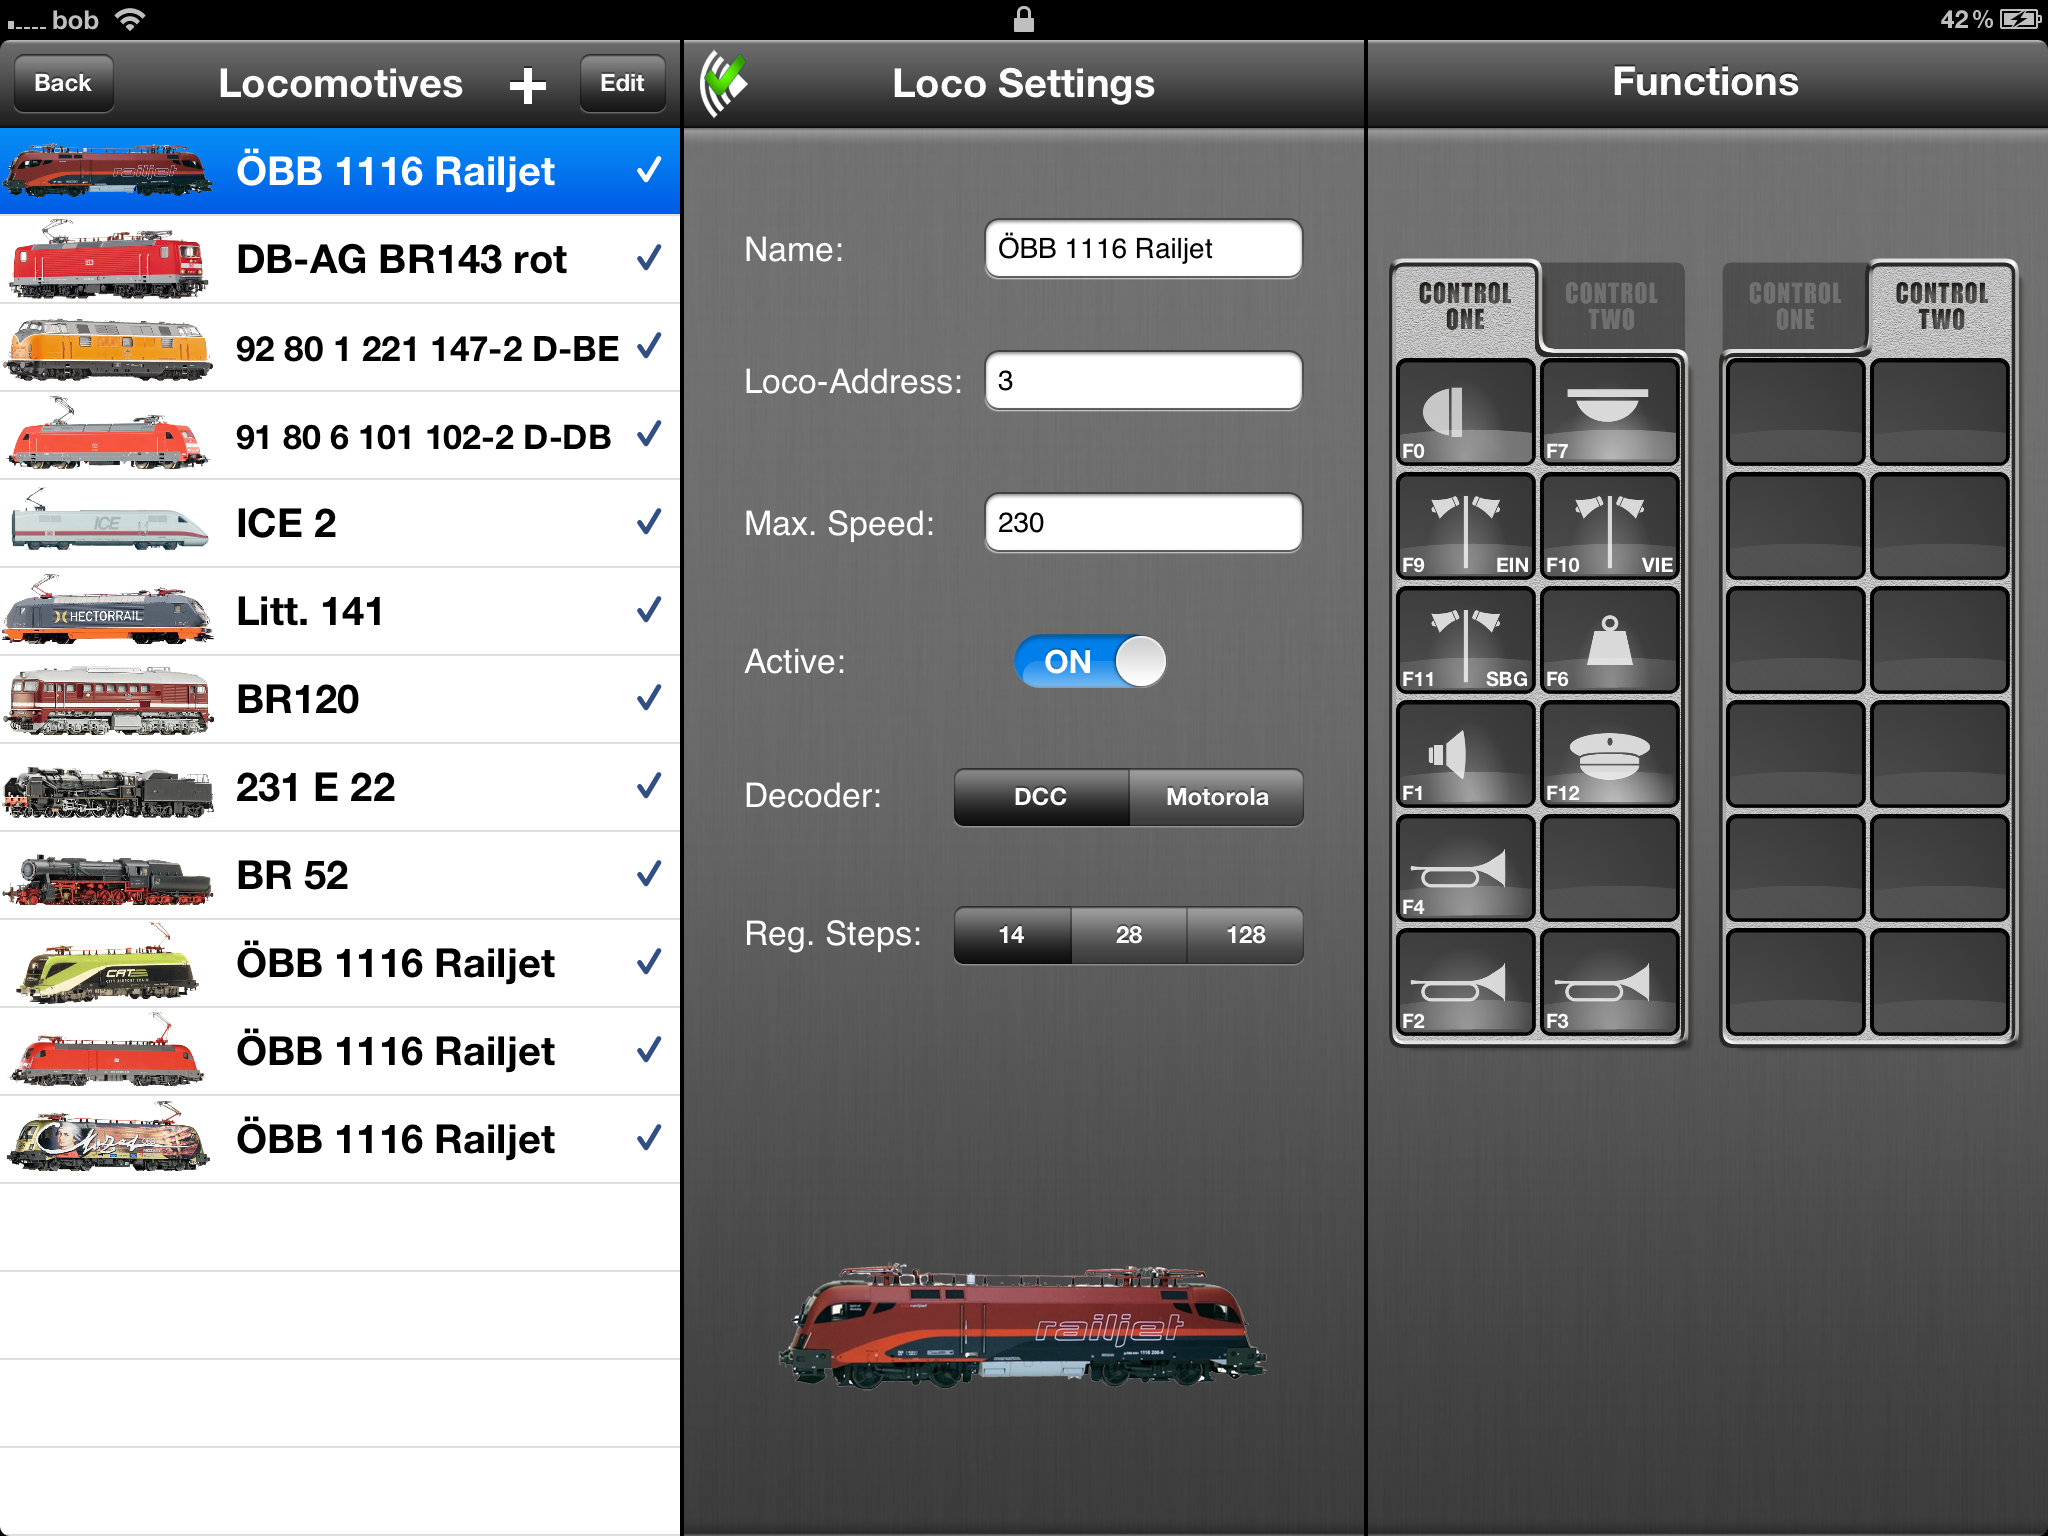Tap the F10 VIE announcement function button
2048x1536 pixels.
click(1609, 526)
